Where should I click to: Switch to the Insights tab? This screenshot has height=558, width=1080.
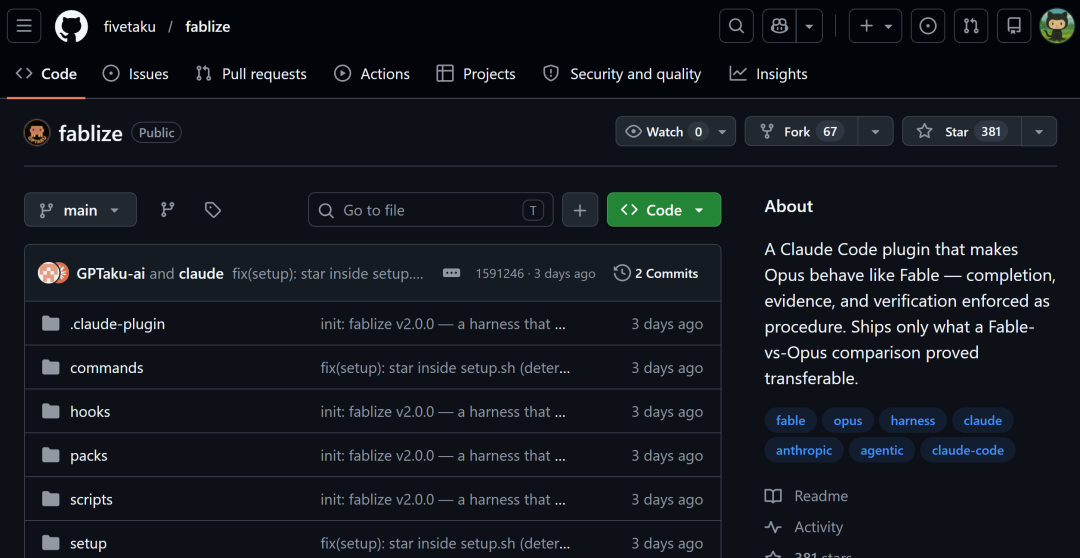pos(769,74)
